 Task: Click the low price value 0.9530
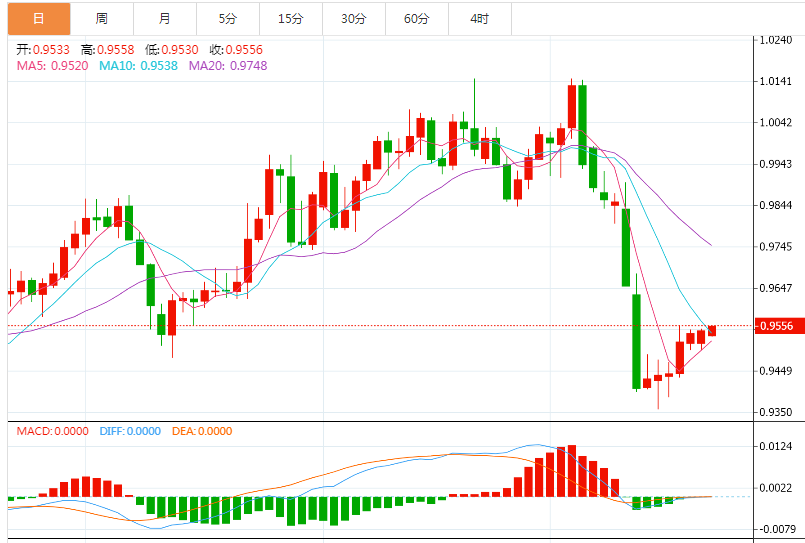(x=180, y=50)
